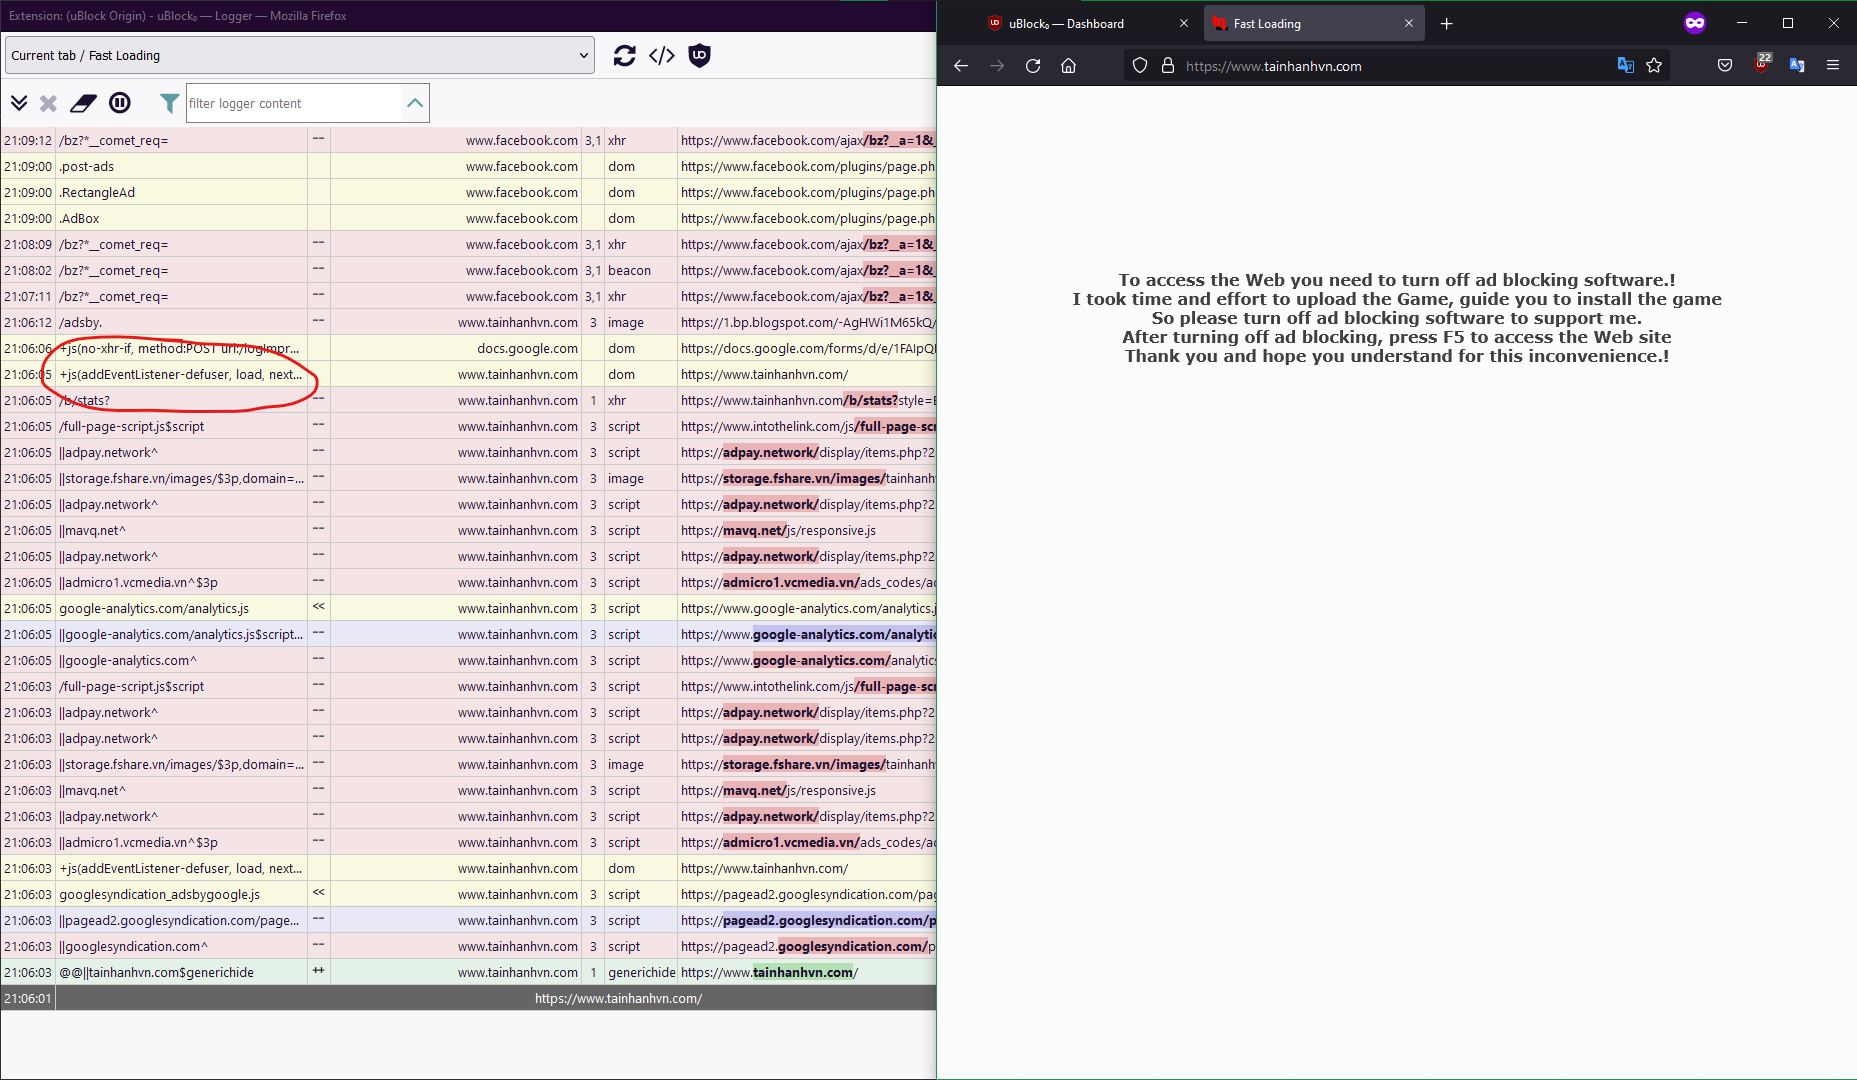Open the Firefox translate page icon
Viewport: 1857px width, 1080px height.
(1626, 65)
